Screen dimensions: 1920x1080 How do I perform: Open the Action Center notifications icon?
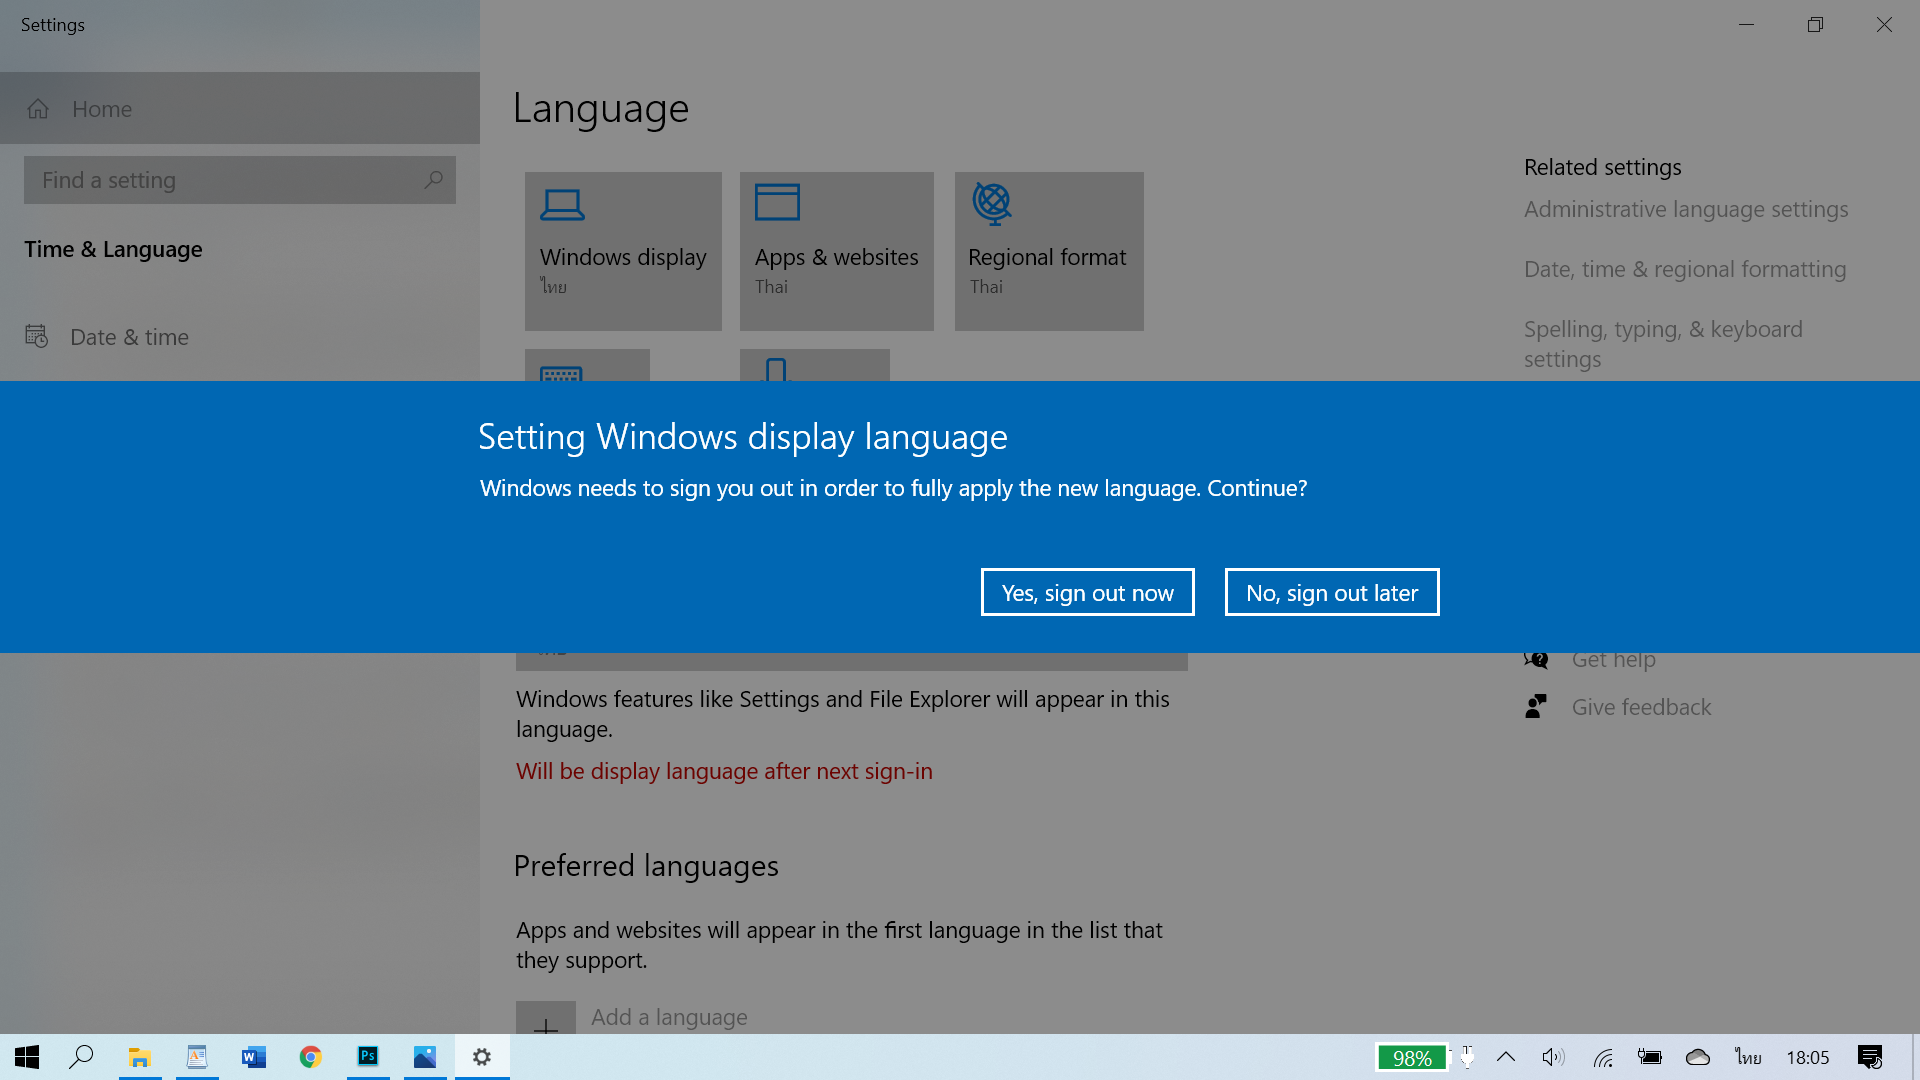coord(1870,1057)
